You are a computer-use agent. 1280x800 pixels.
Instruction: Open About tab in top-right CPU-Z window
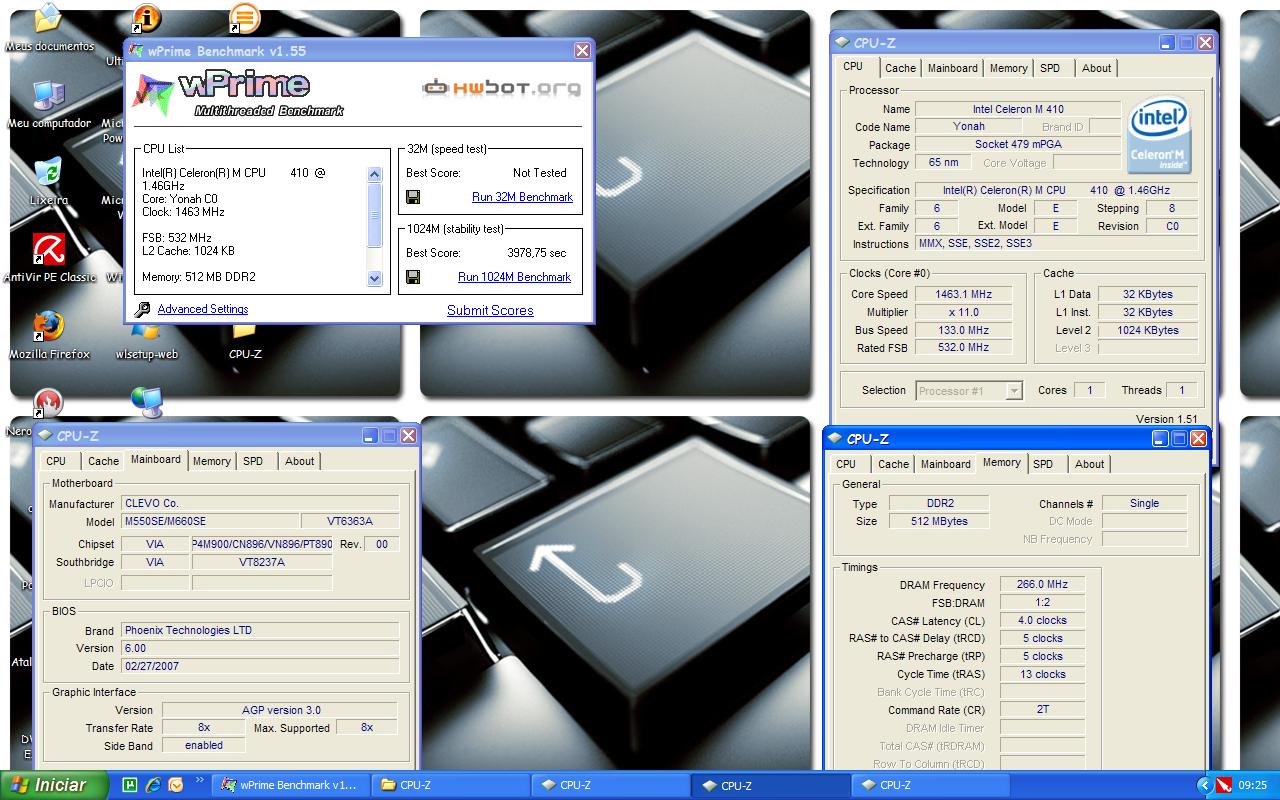(1097, 68)
